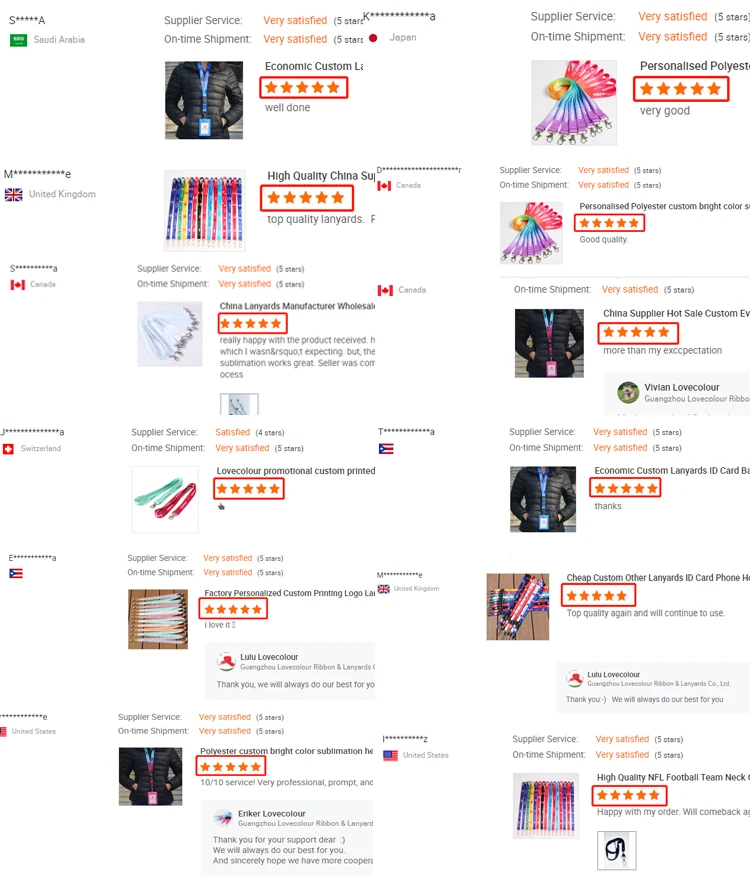Open 'Cheap Custom Other Lanyards ID Card' link

(x=658, y=578)
